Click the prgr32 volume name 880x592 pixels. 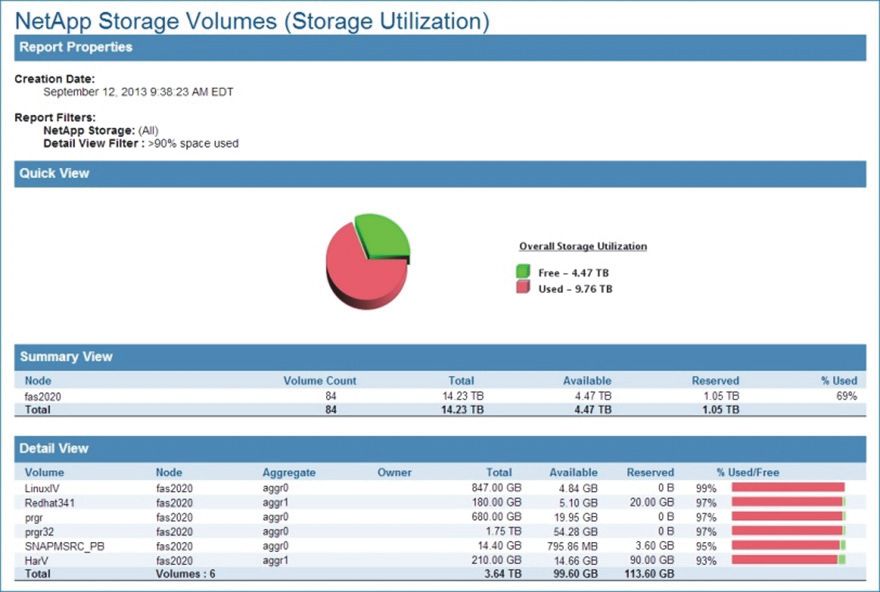(x=39, y=532)
